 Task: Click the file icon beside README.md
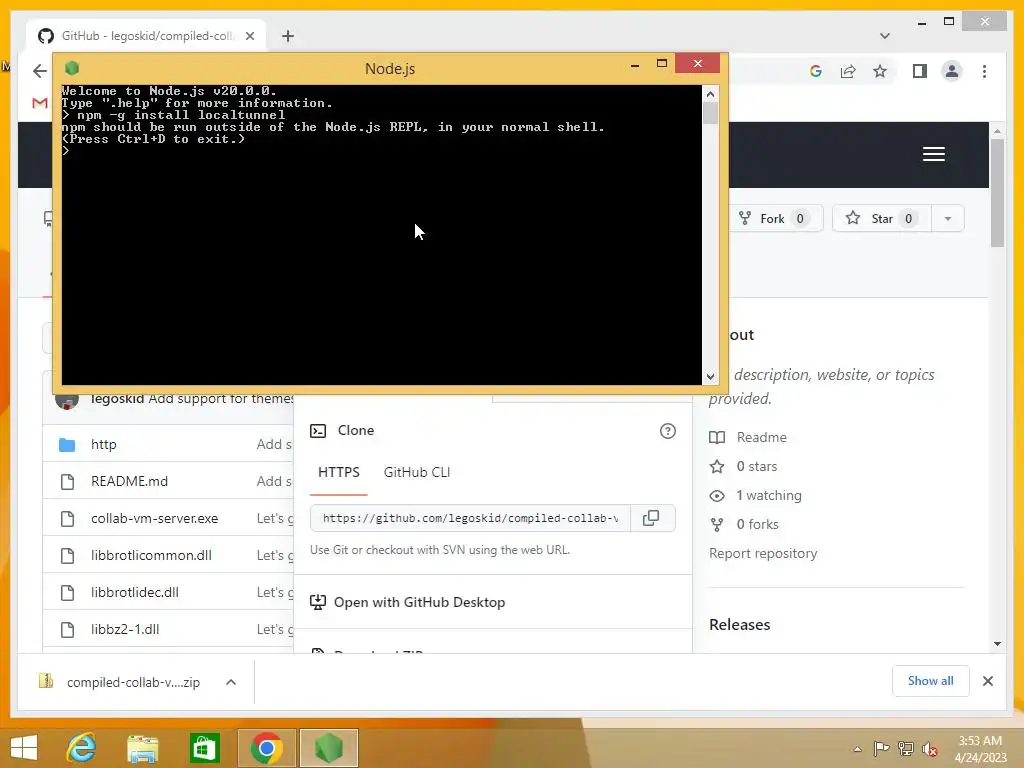point(67,482)
